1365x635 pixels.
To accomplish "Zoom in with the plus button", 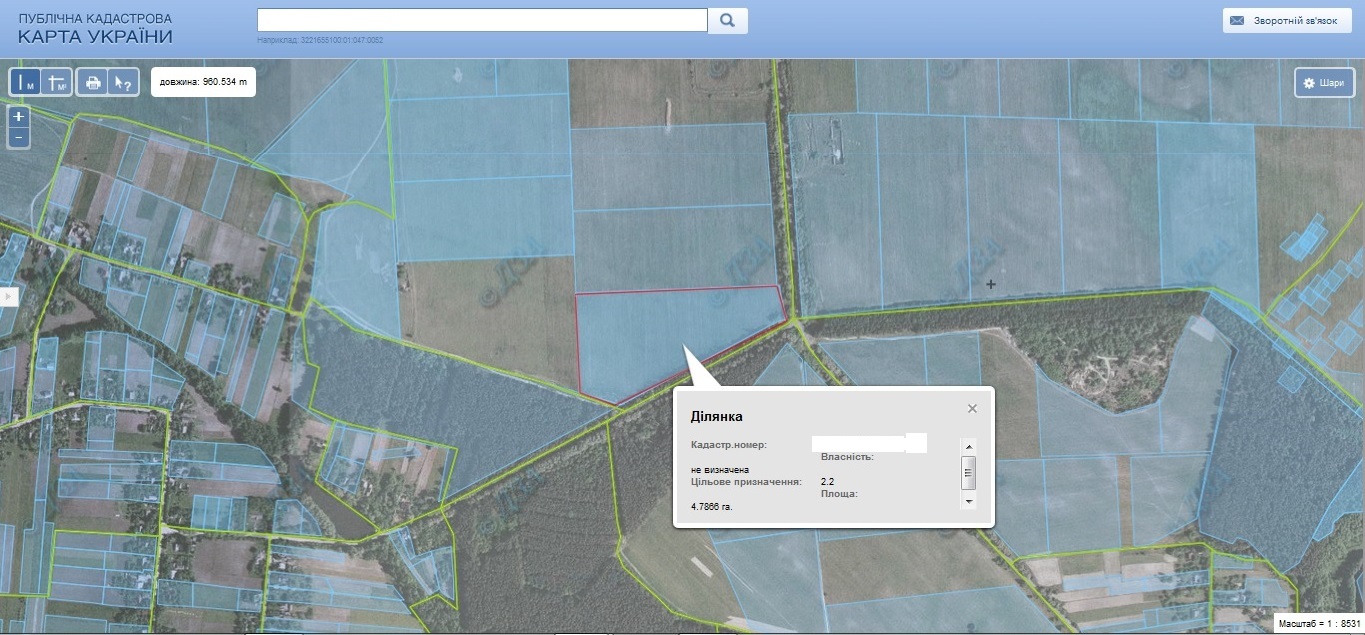I will pyautogui.click(x=18, y=116).
